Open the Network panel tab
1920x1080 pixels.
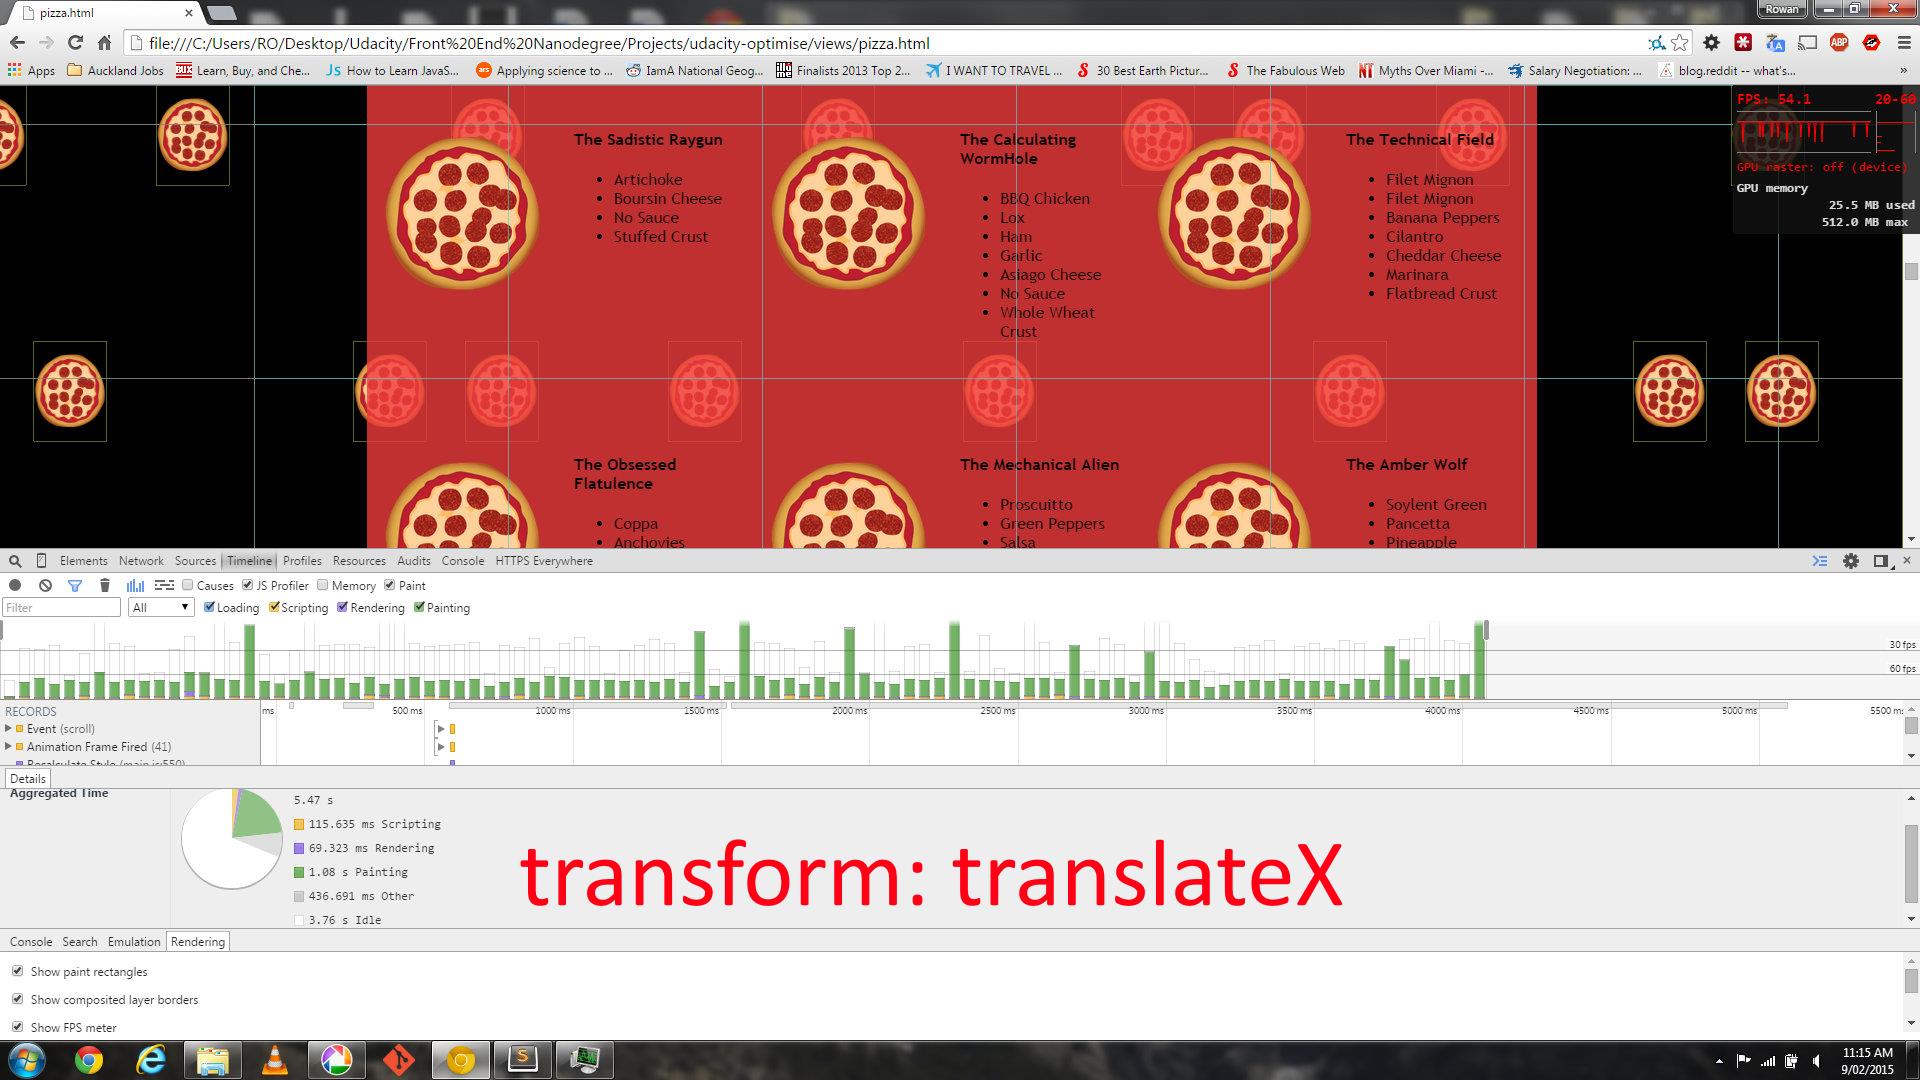(141, 561)
